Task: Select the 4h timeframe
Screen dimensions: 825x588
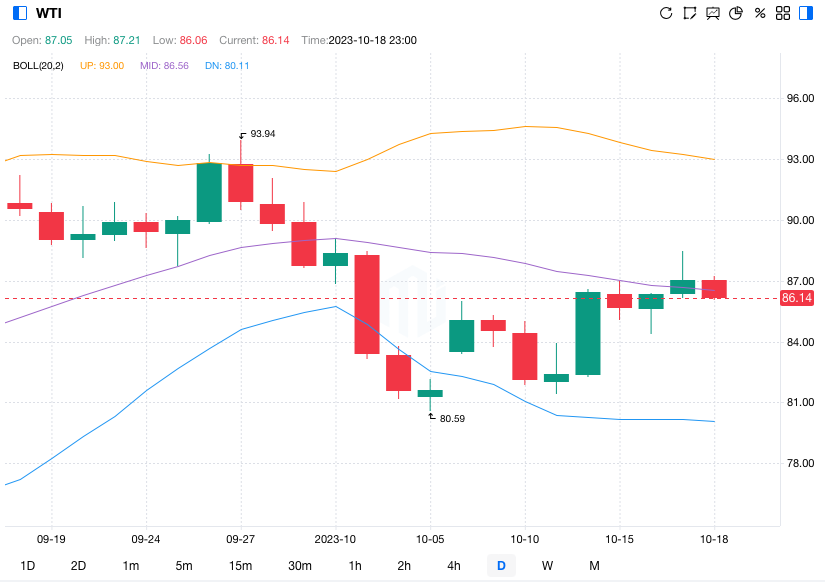Action: [454, 566]
